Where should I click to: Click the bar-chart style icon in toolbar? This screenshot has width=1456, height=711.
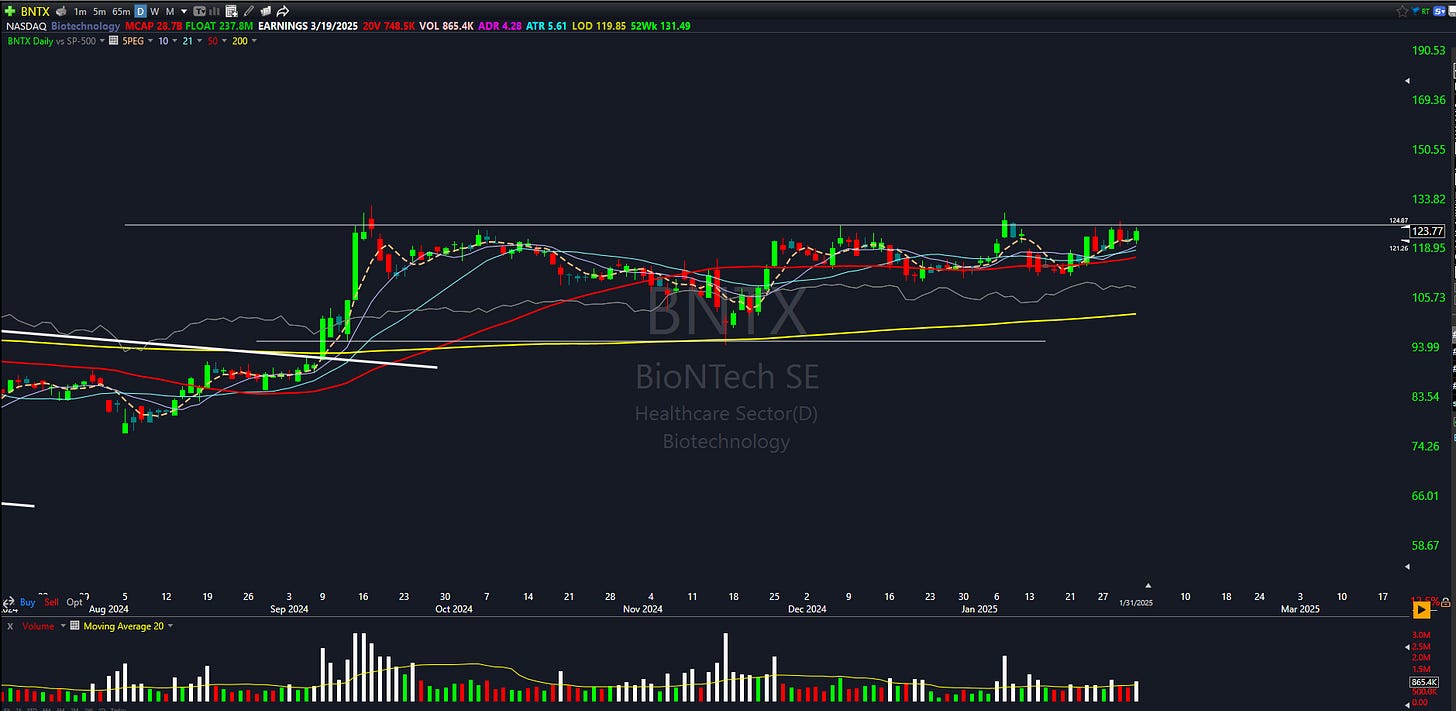tap(214, 11)
